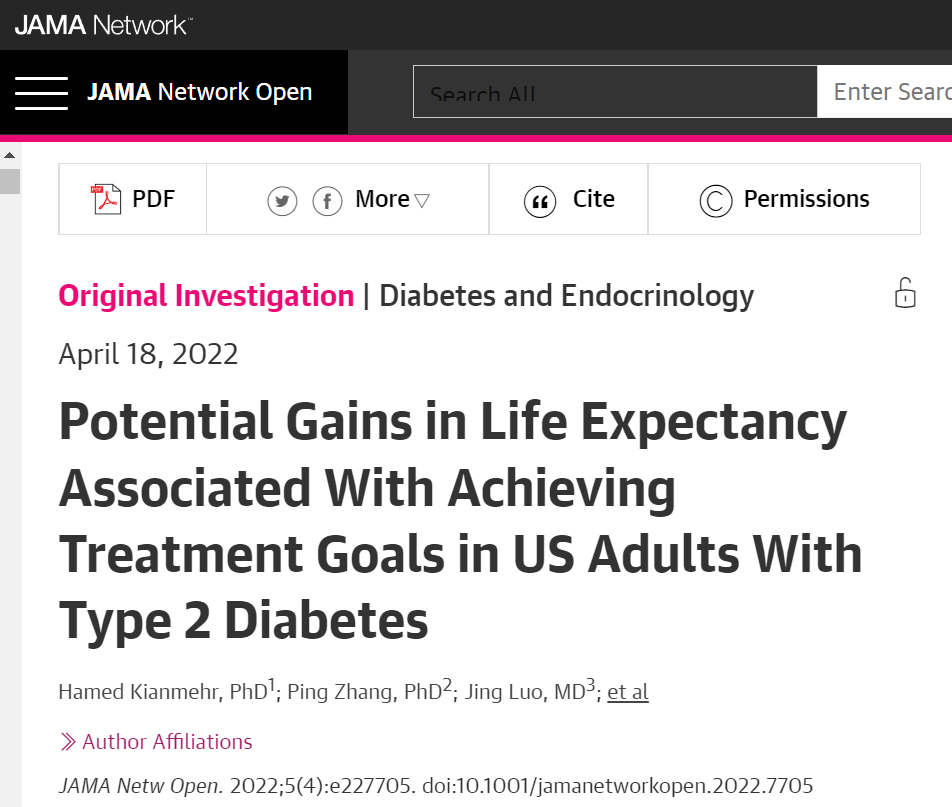
Task: Open the JAMA Network Open homepage link
Action: click(x=199, y=92)
